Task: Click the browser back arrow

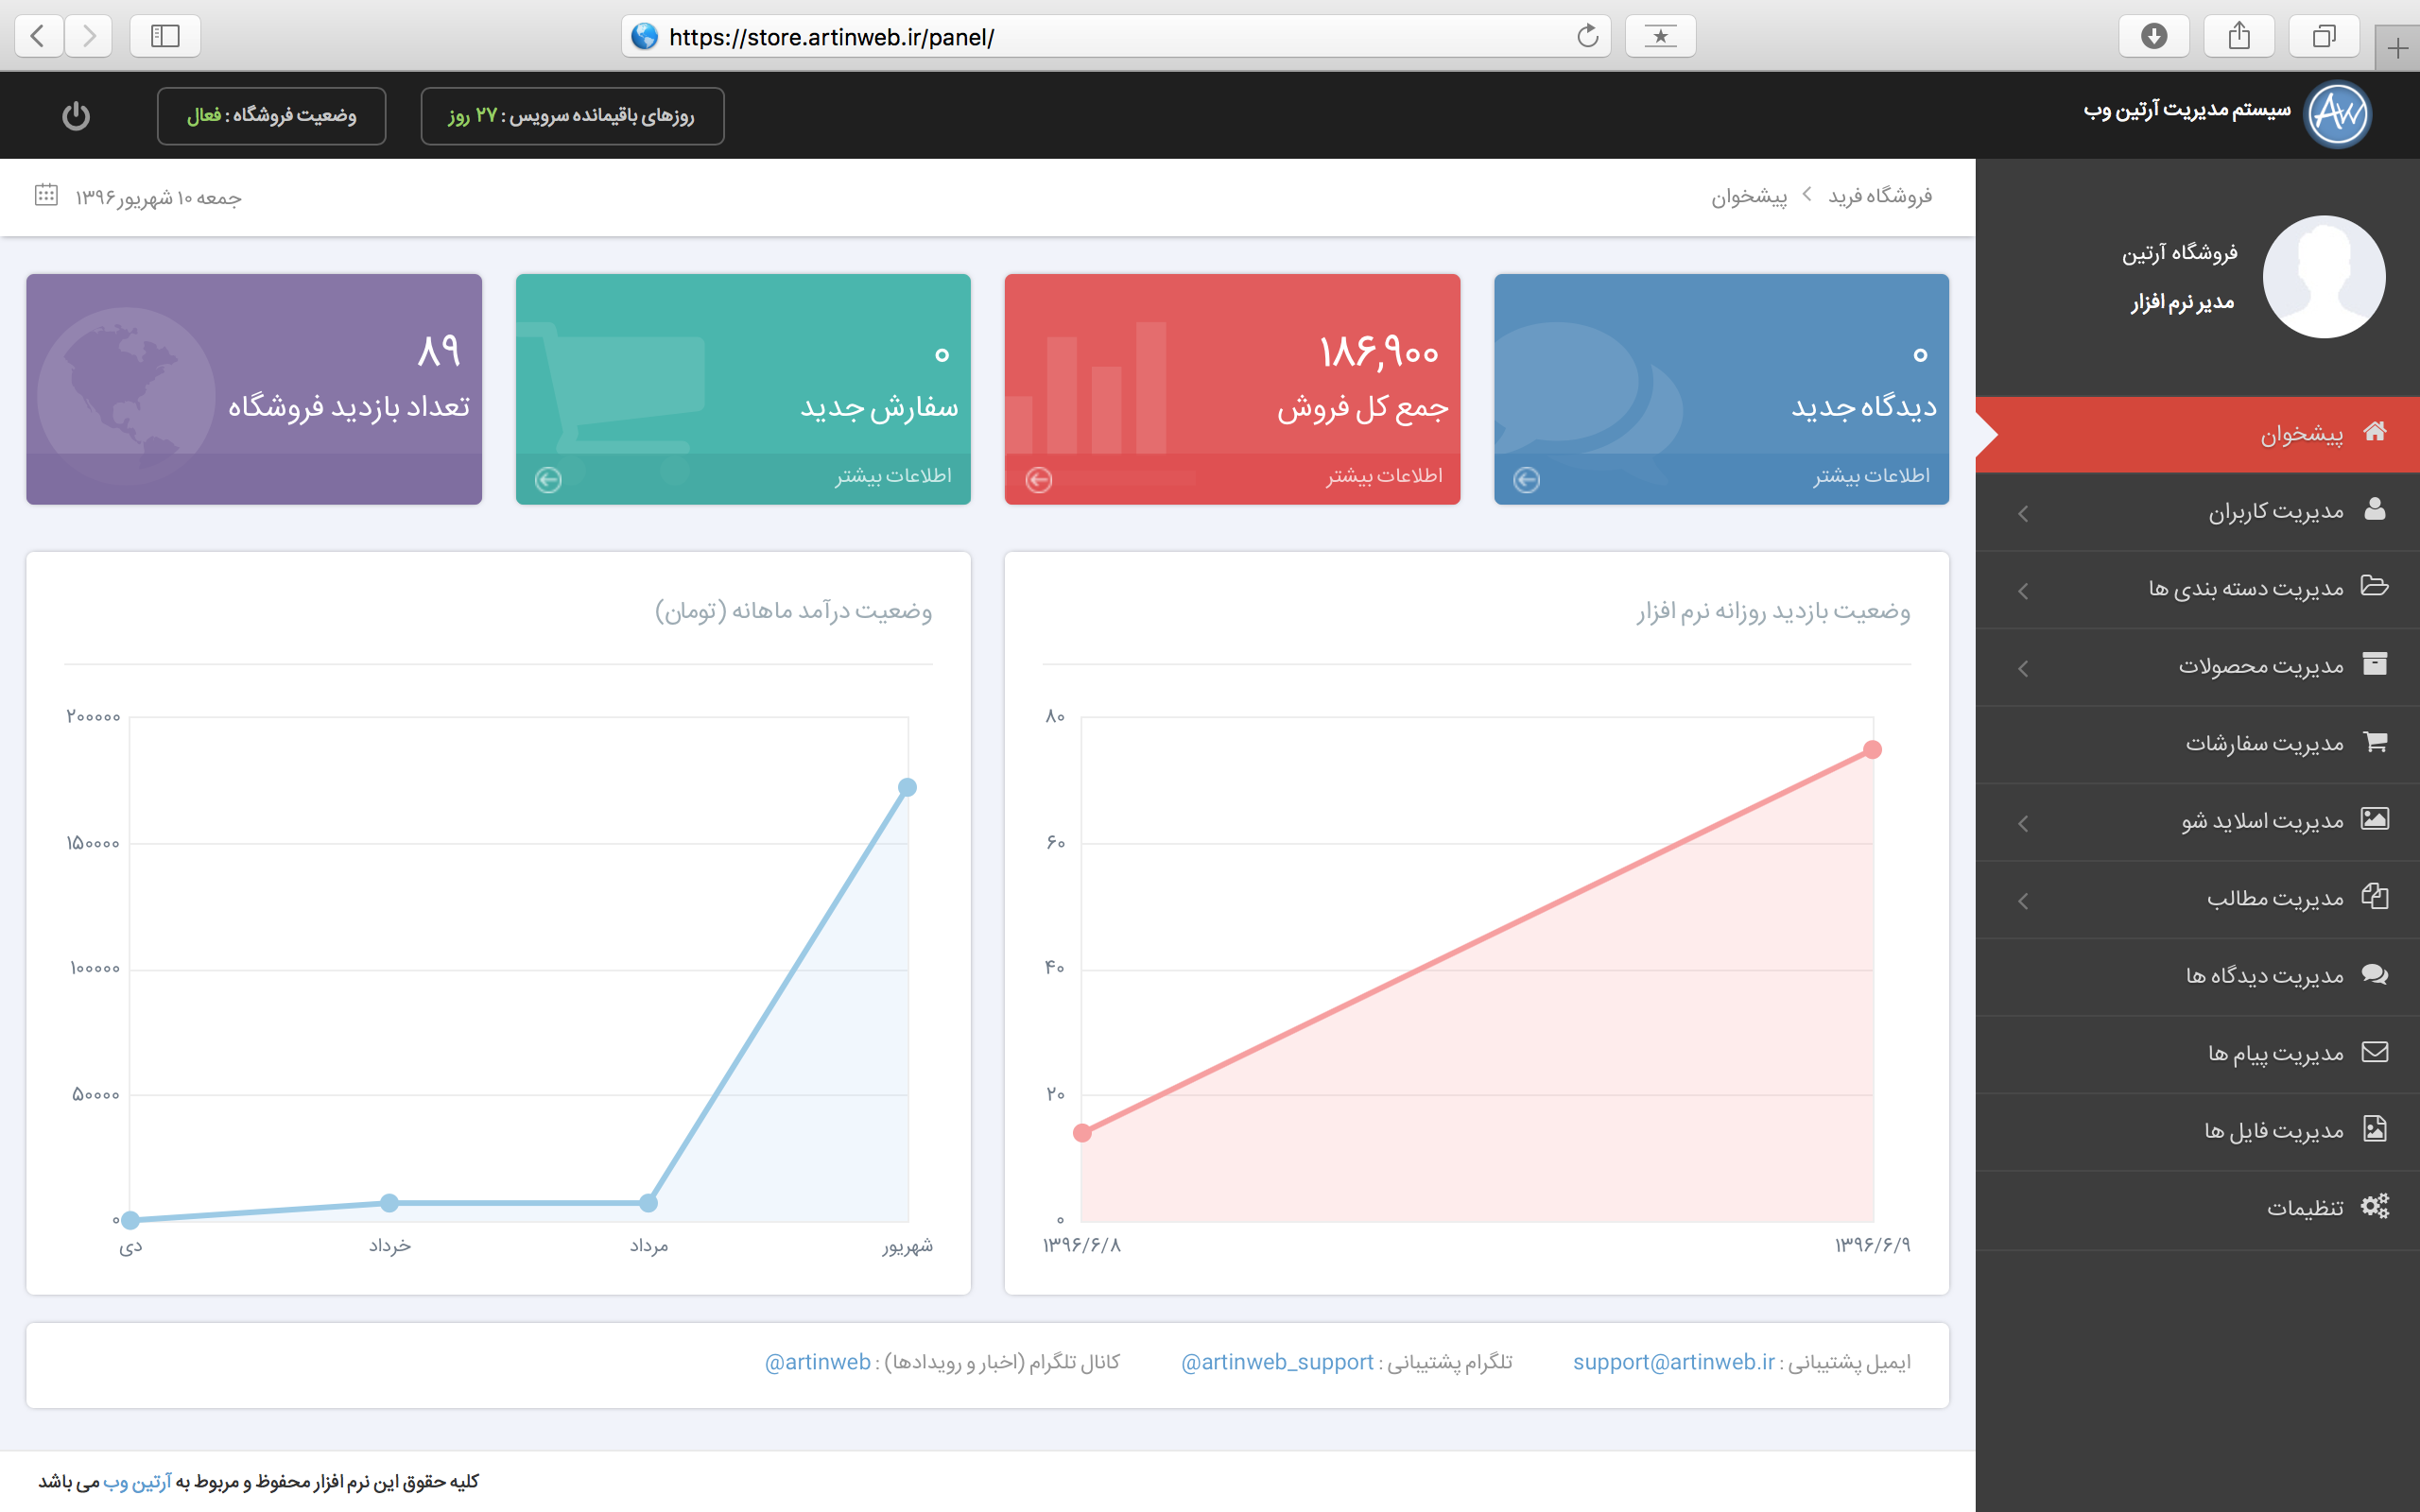Action: coord(38,36)
